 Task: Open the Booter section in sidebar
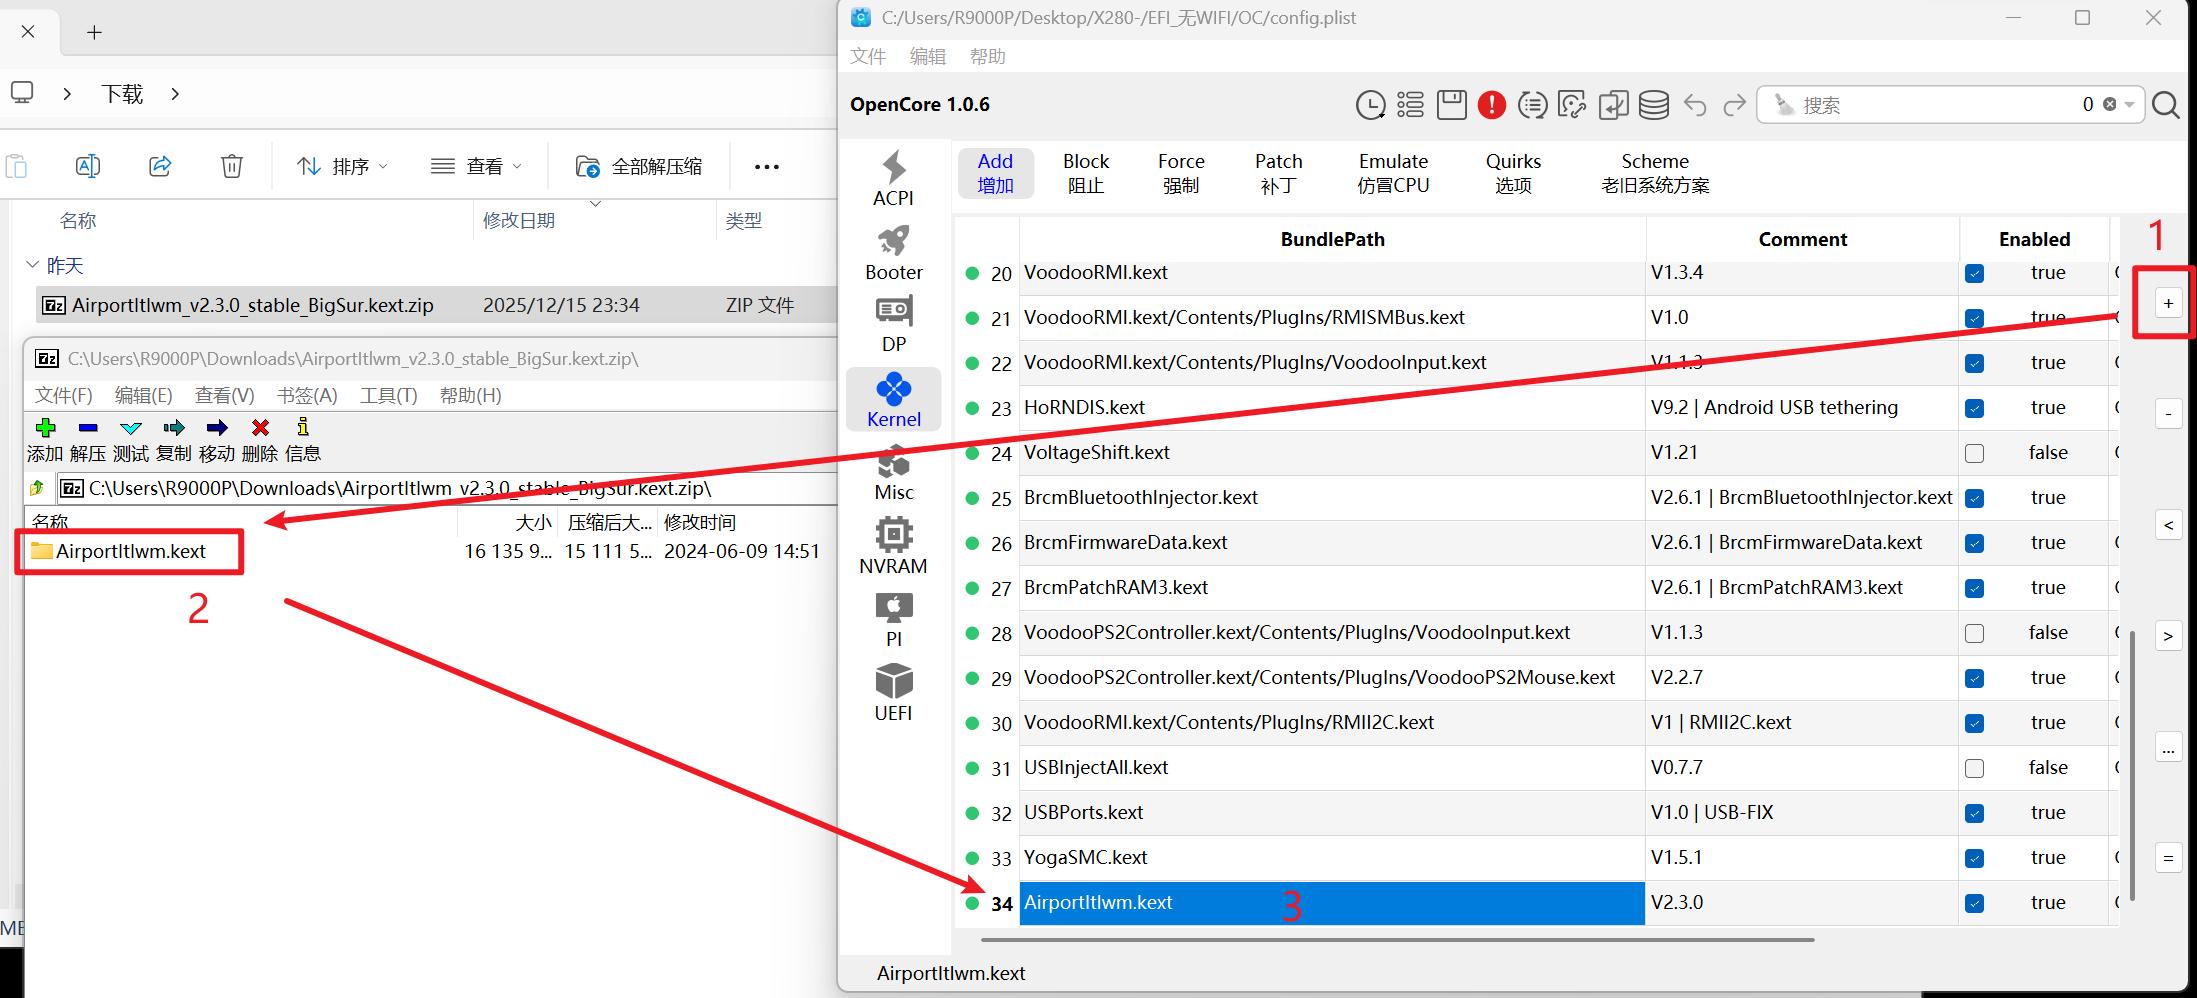pyautogui.click(x=893, y=252)
